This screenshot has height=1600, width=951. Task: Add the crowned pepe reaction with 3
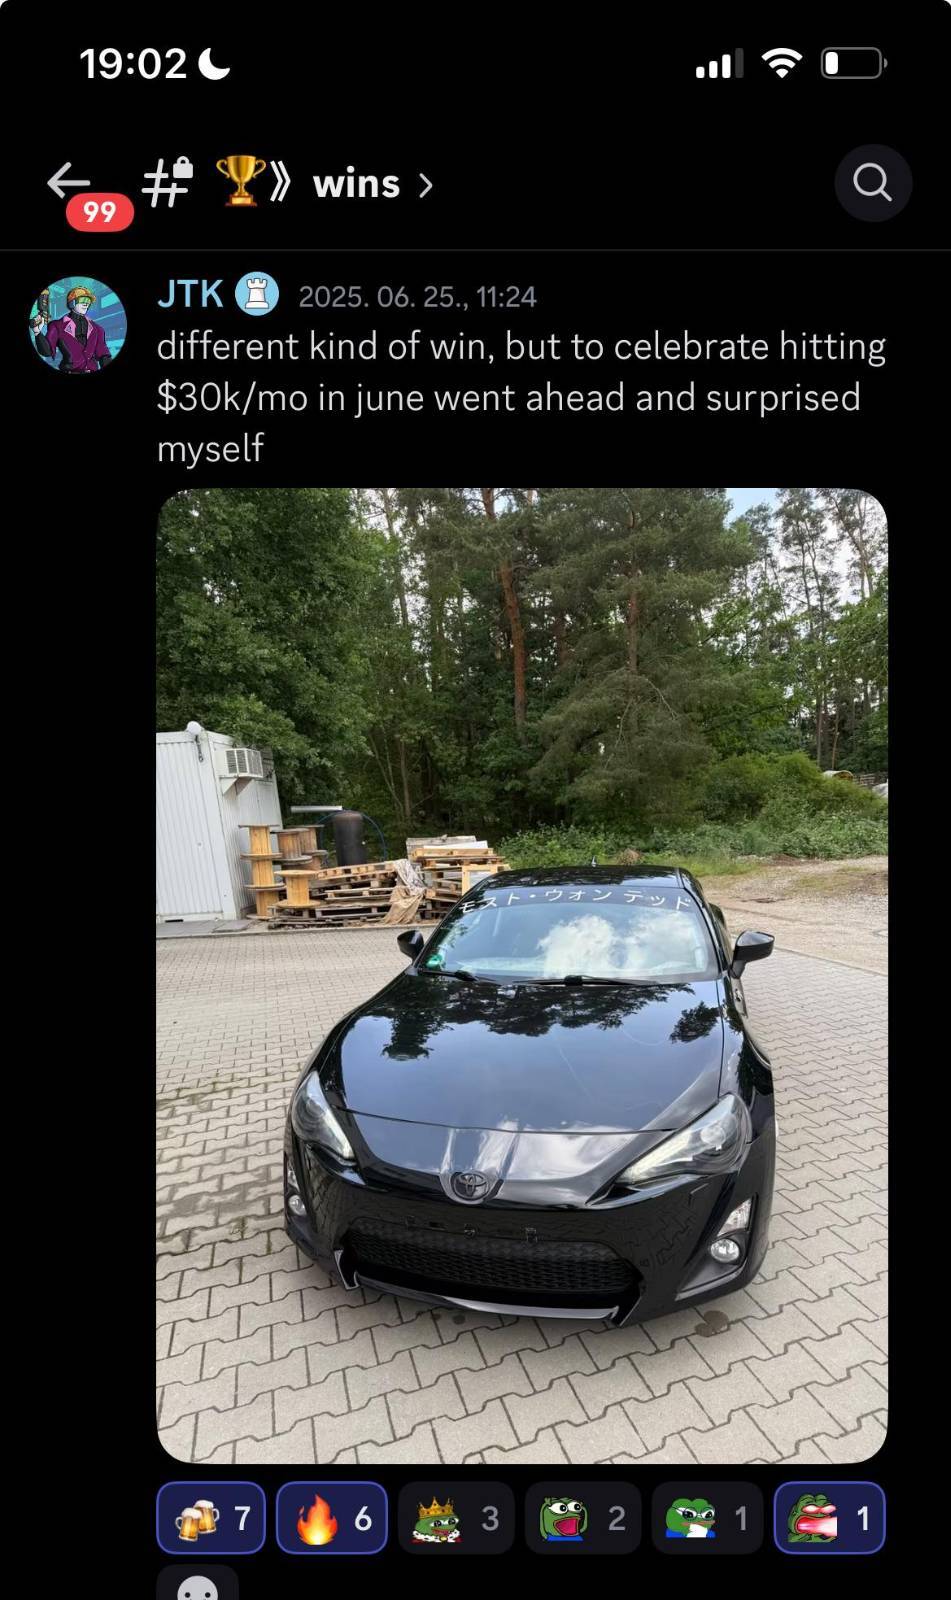click(457, 1518)
